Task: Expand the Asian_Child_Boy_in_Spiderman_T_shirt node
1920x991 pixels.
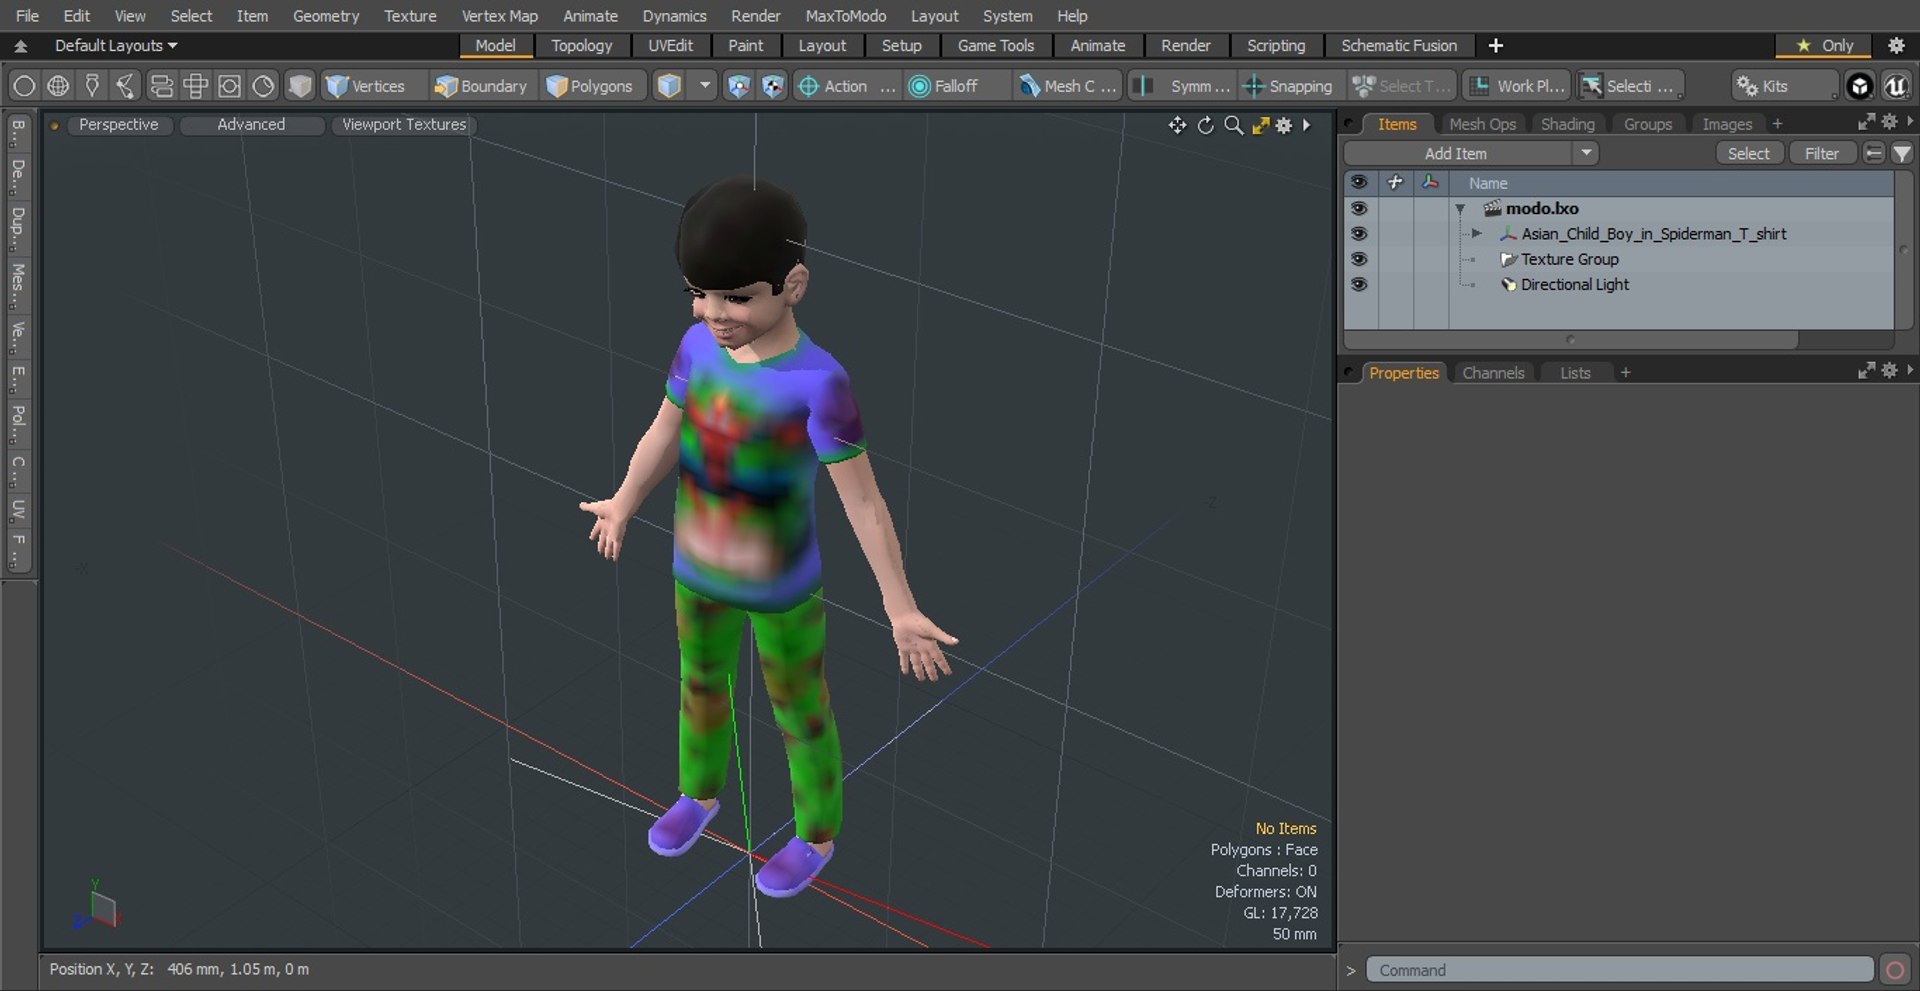Action: tap(1476, 233)
